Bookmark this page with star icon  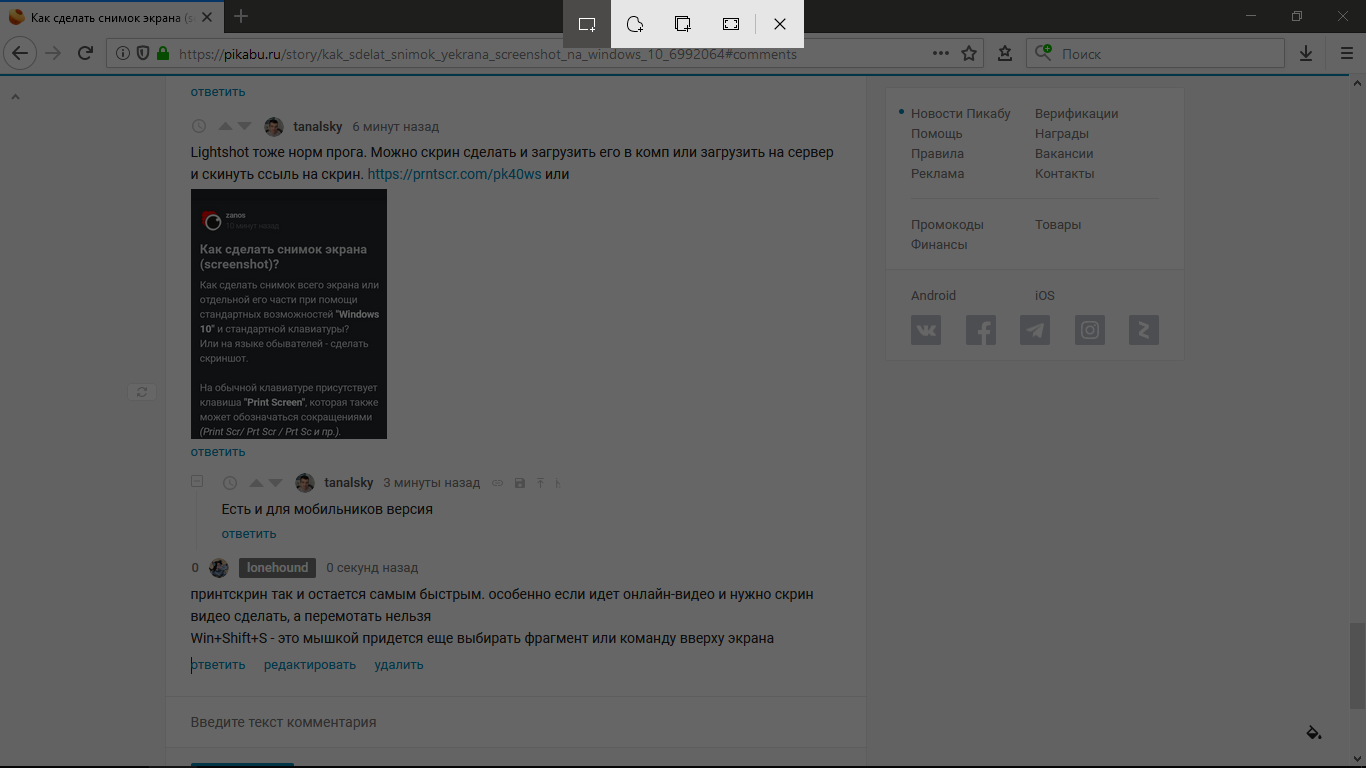pyautogui.click(x=969, y=54)
